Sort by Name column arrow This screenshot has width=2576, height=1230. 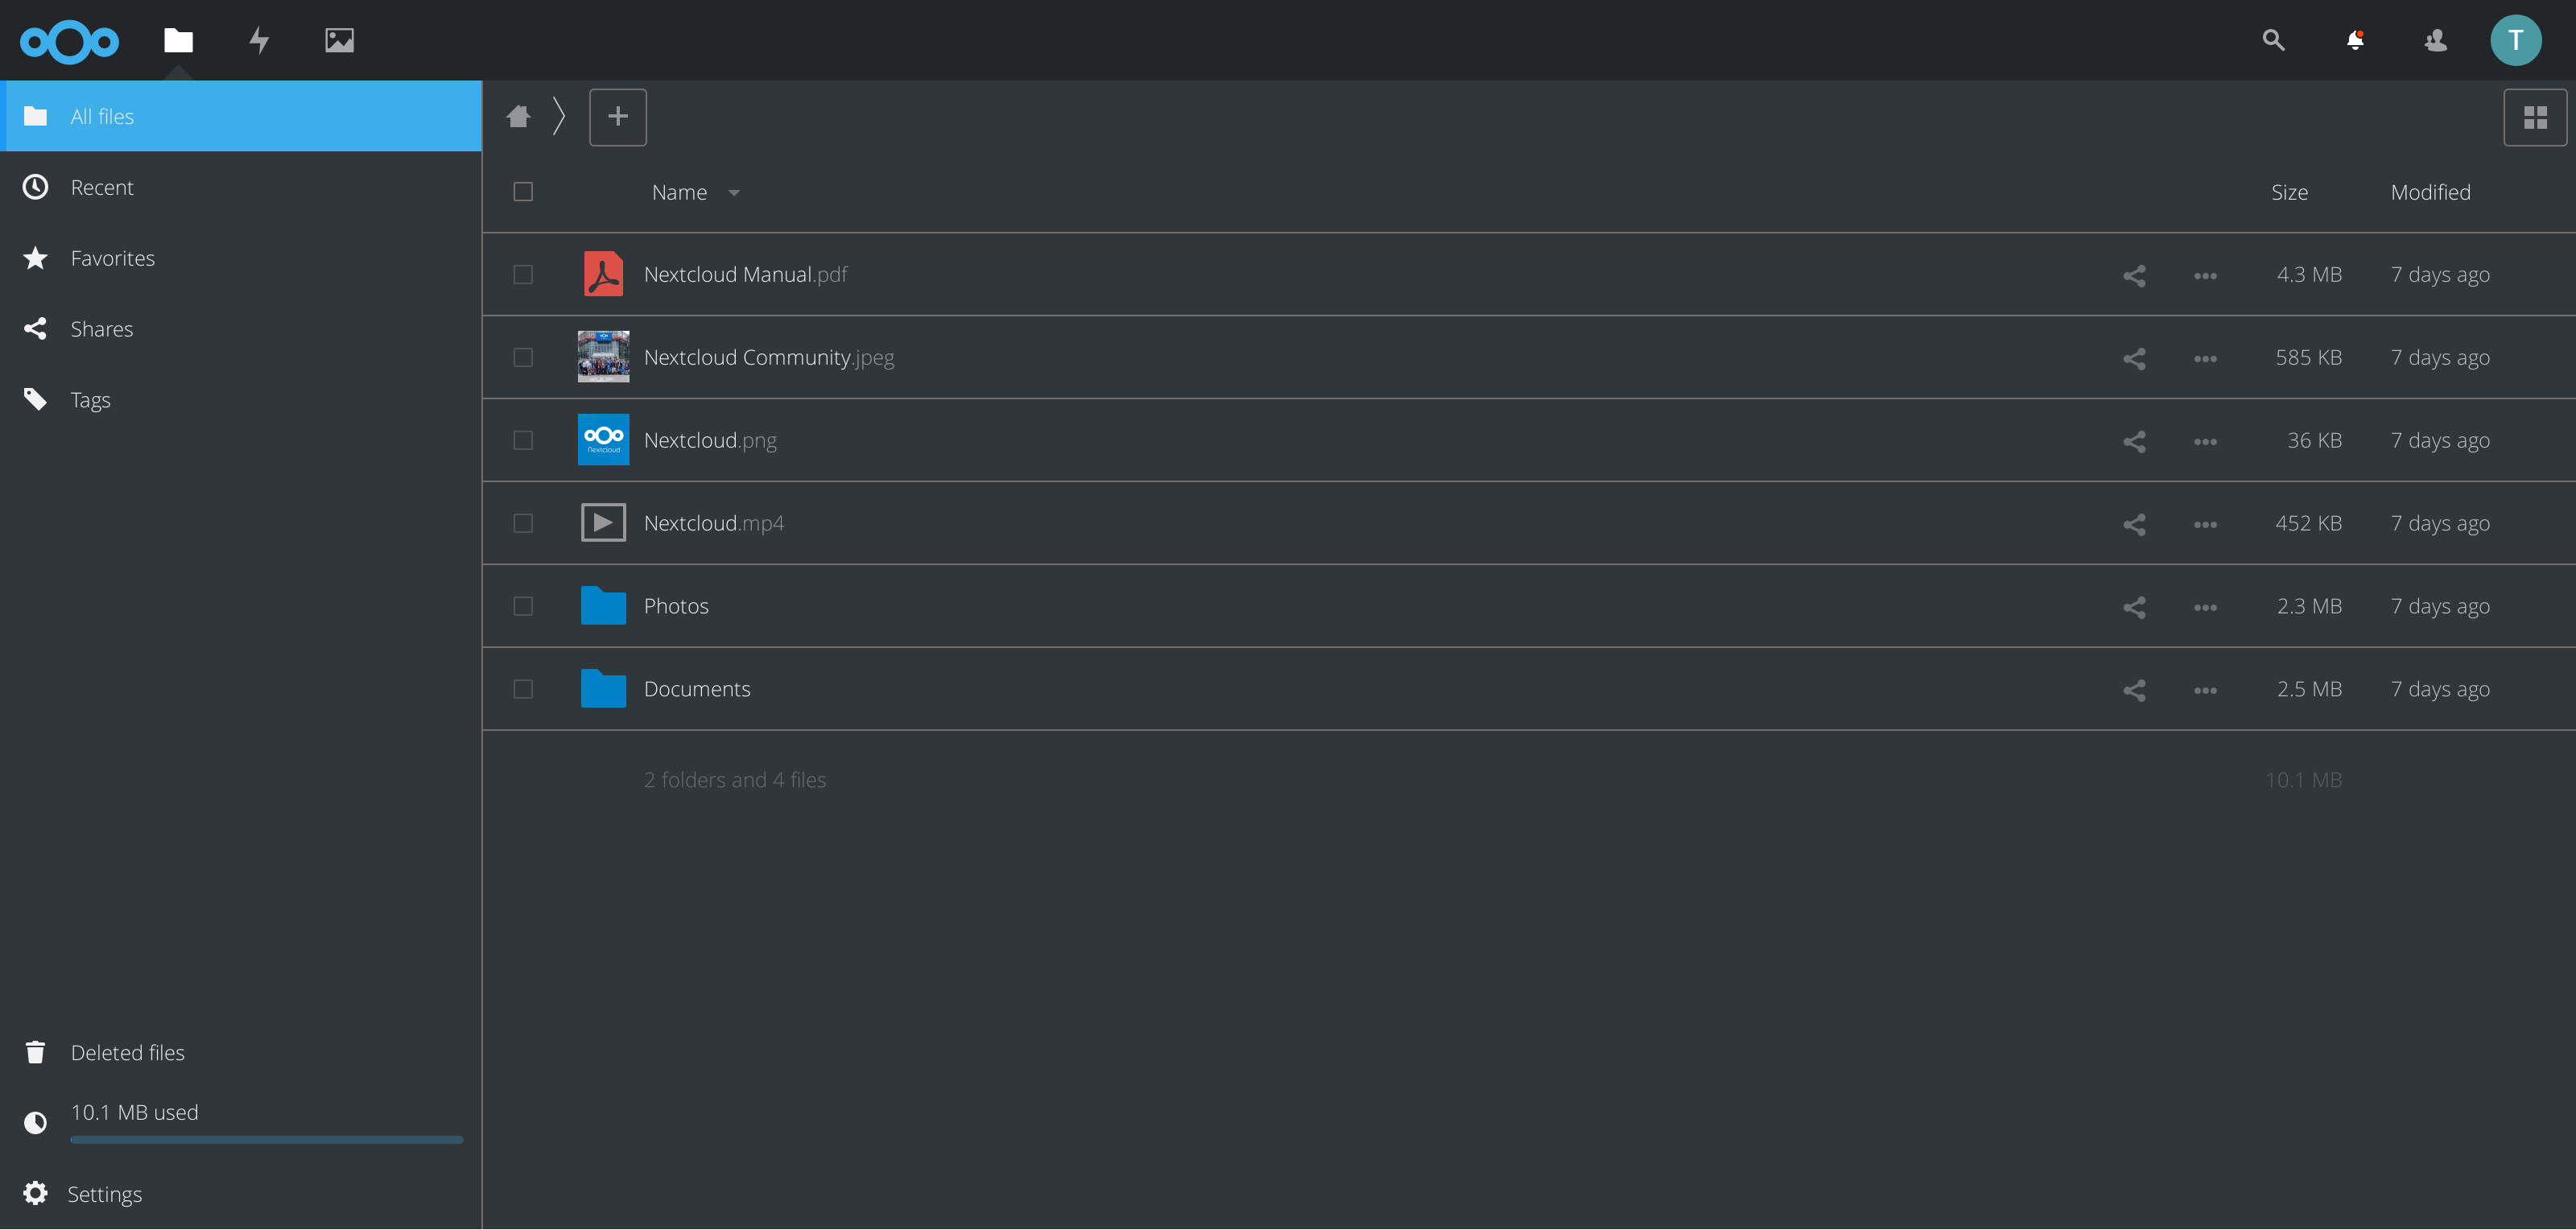[734, 193]
